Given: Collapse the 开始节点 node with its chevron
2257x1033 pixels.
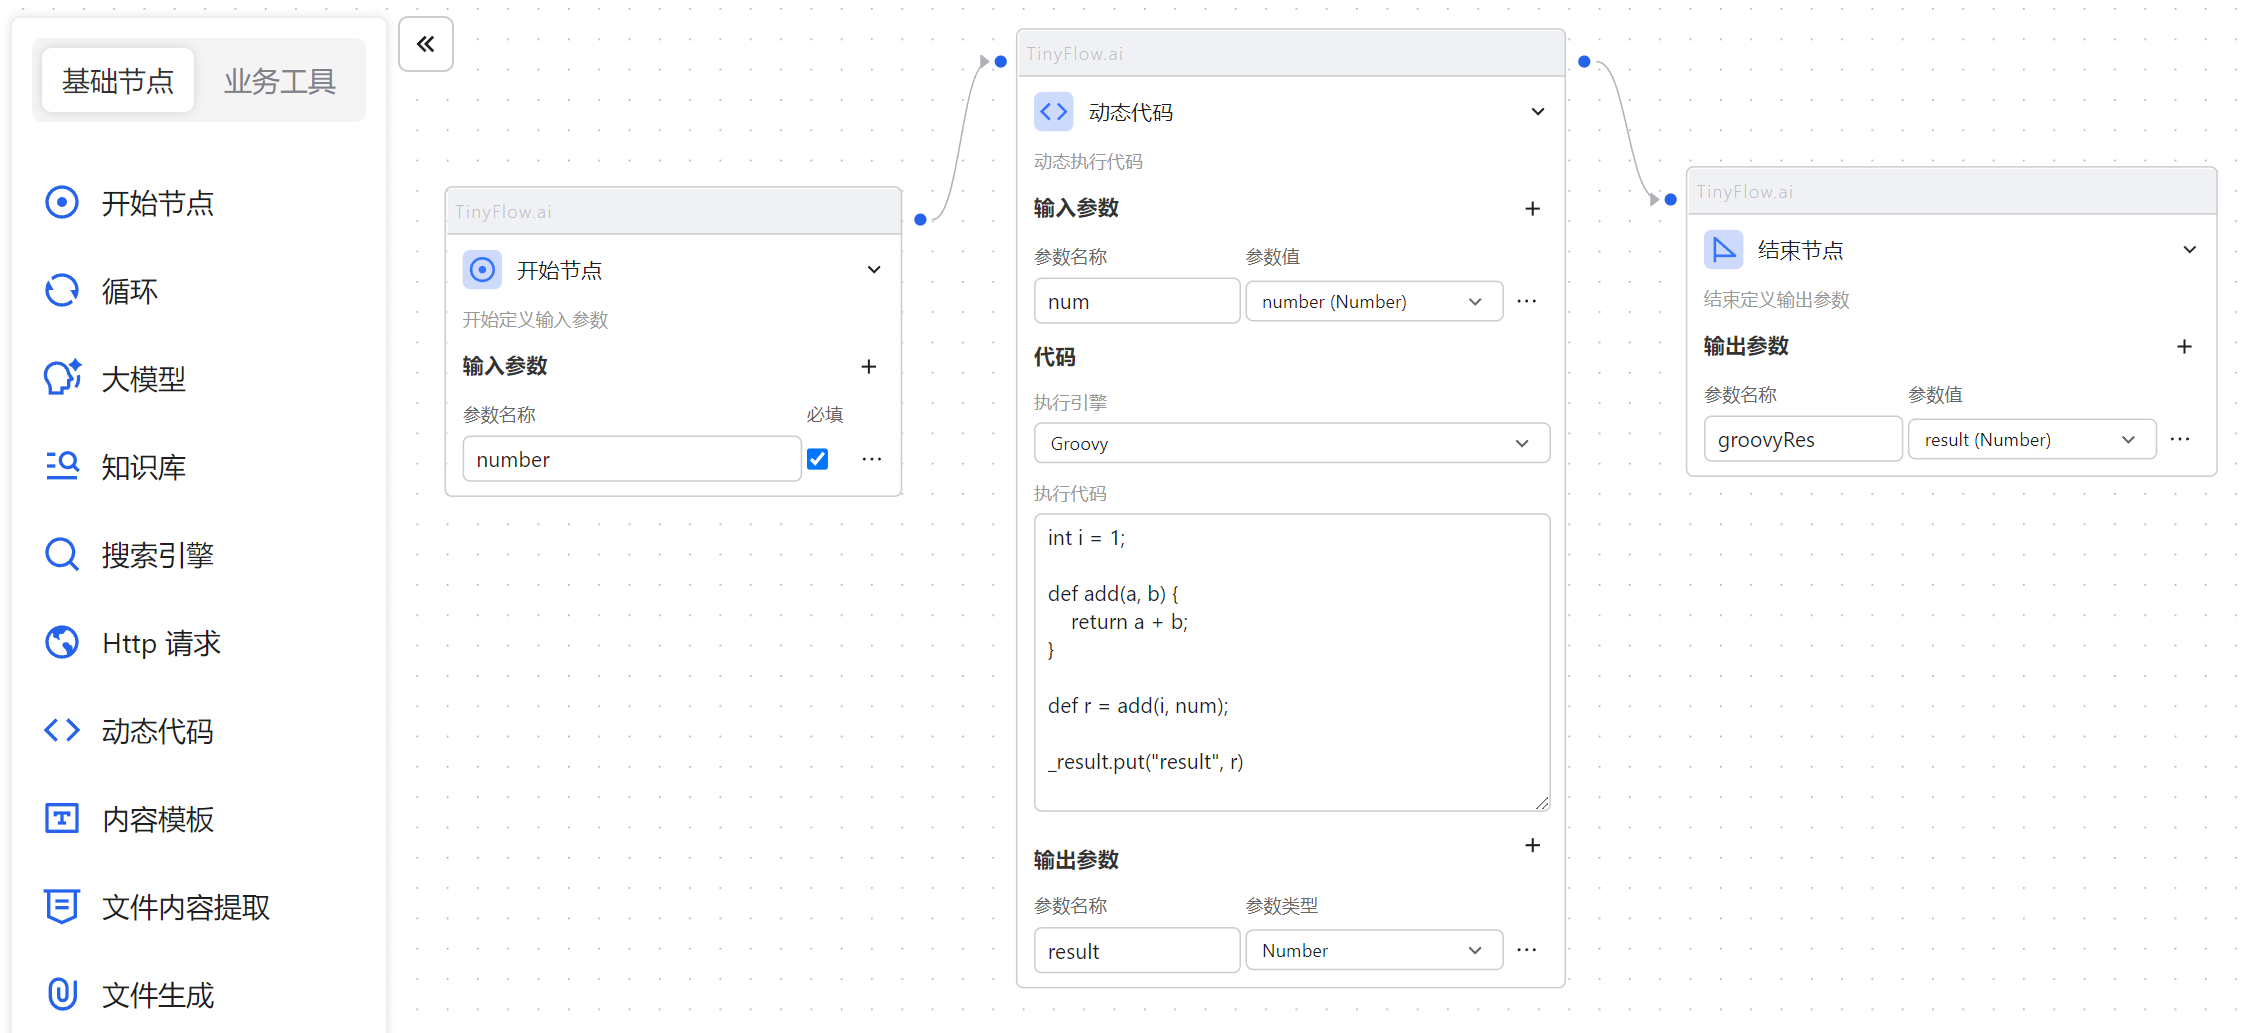Looking at the screenshot, I should [874, 270].
